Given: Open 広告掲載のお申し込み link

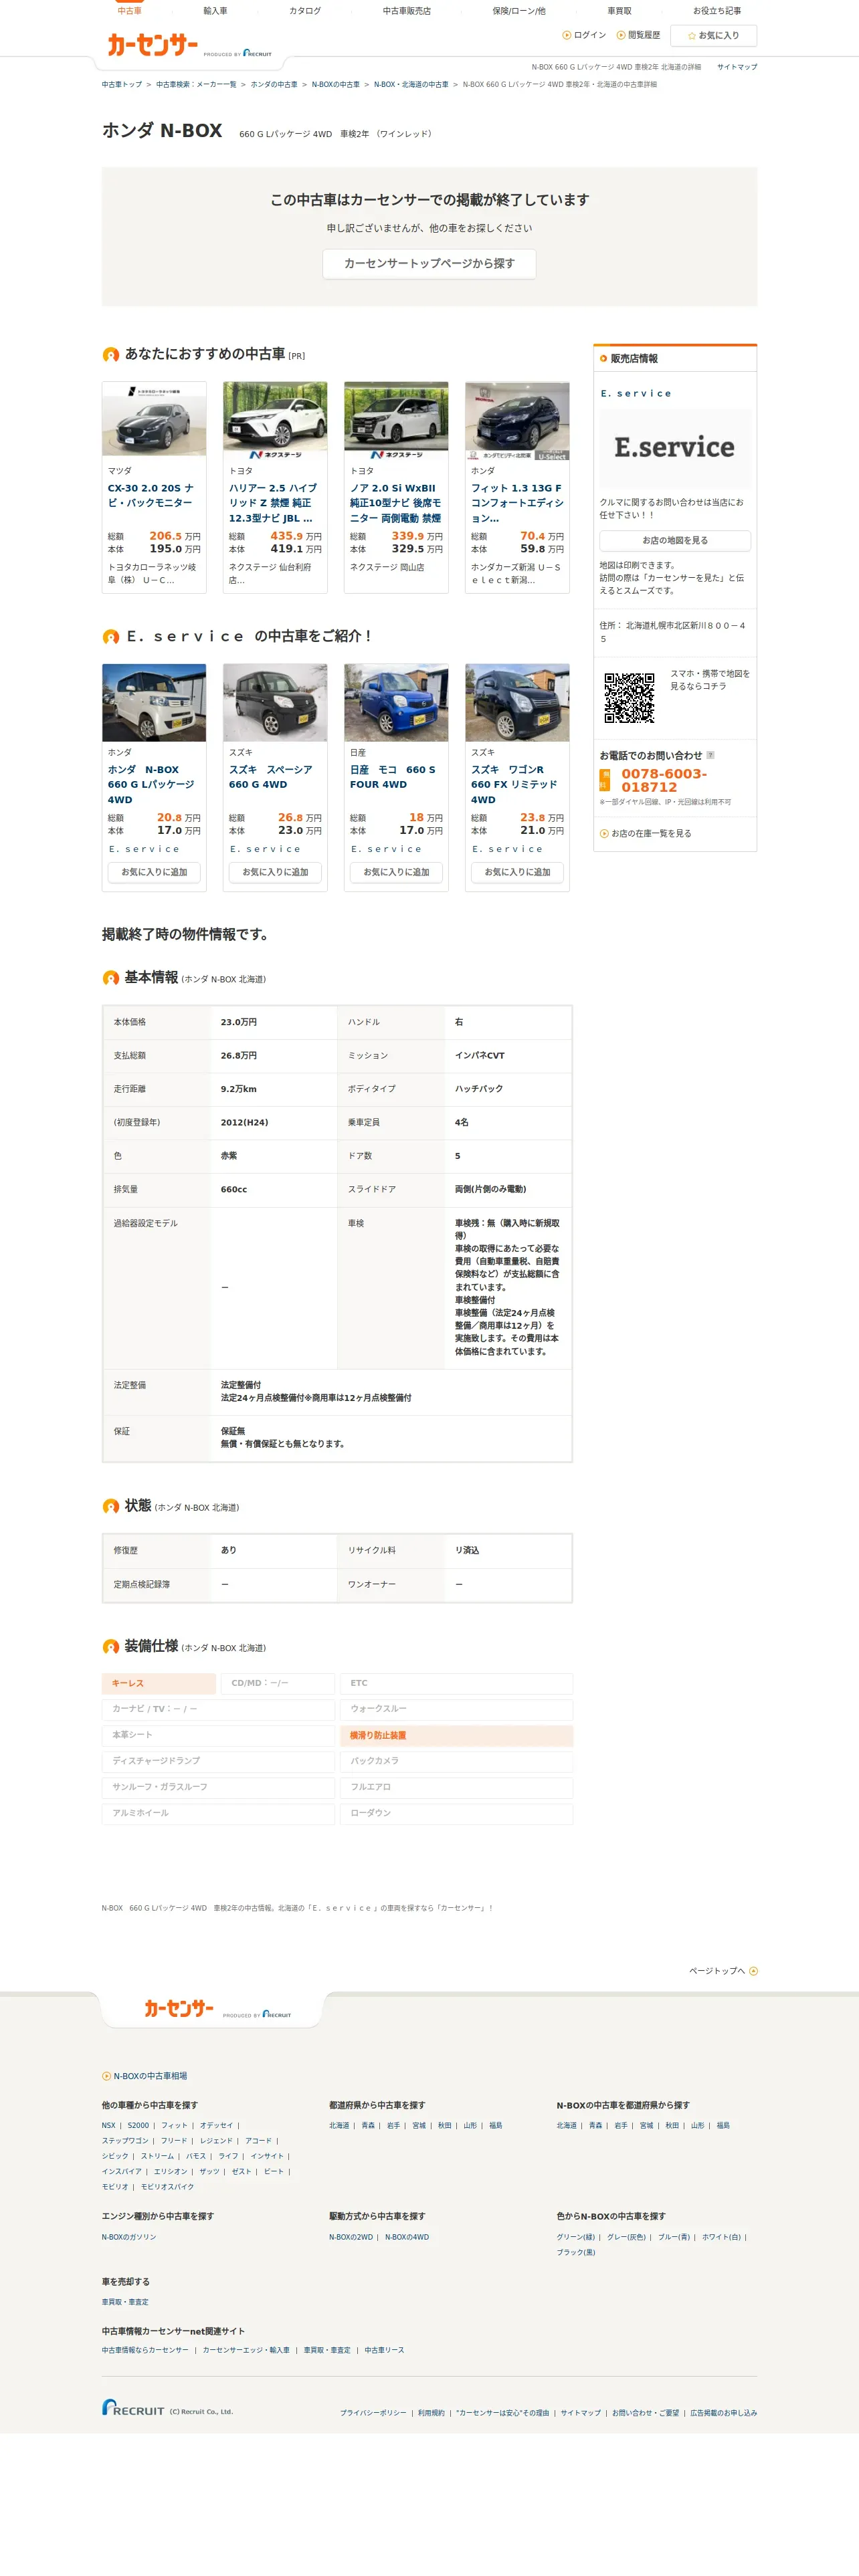Looking at the screenshot, I should pyautogui.click(x=723, y=2413).
